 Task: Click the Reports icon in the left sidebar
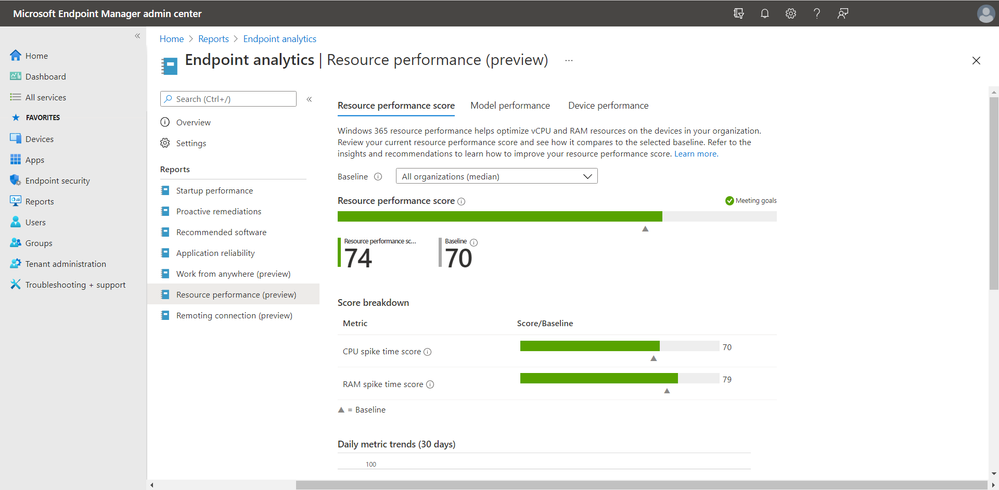click(16, 201)
